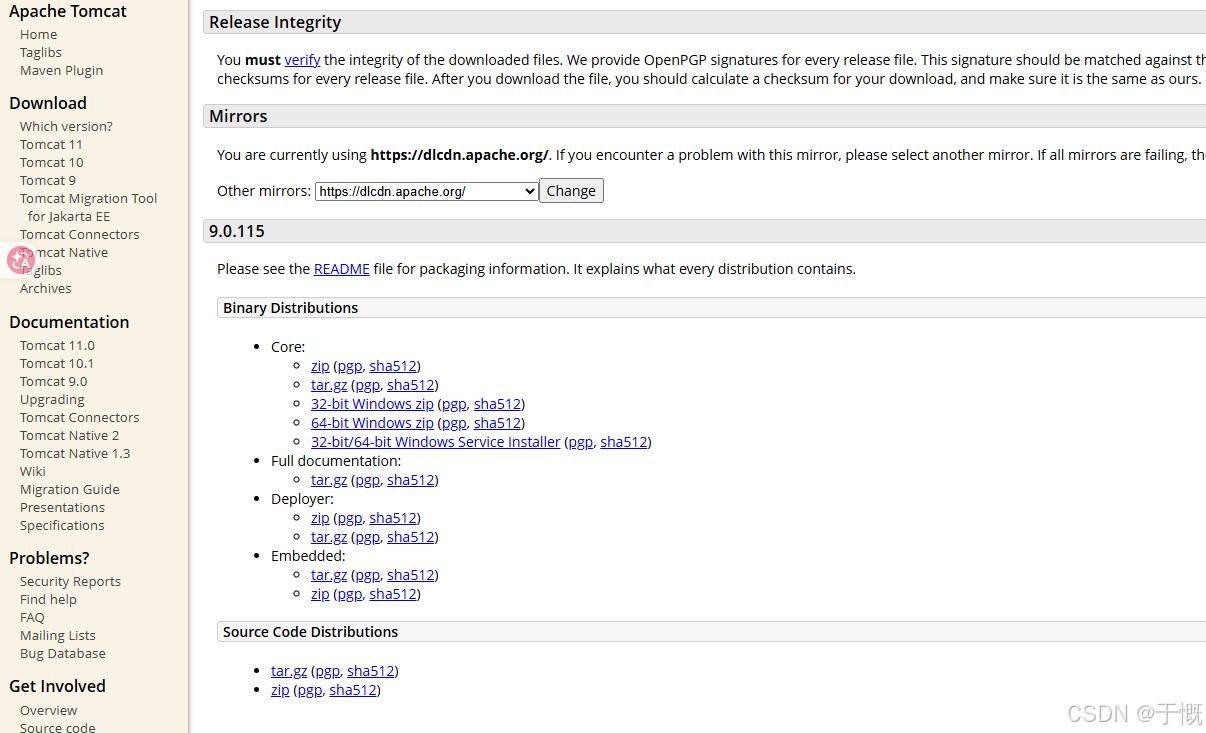The height and width of the screenshot is (733, 1206).
Task: Open sha512 for Deployer zip
Action: click(x=393, y=518)
